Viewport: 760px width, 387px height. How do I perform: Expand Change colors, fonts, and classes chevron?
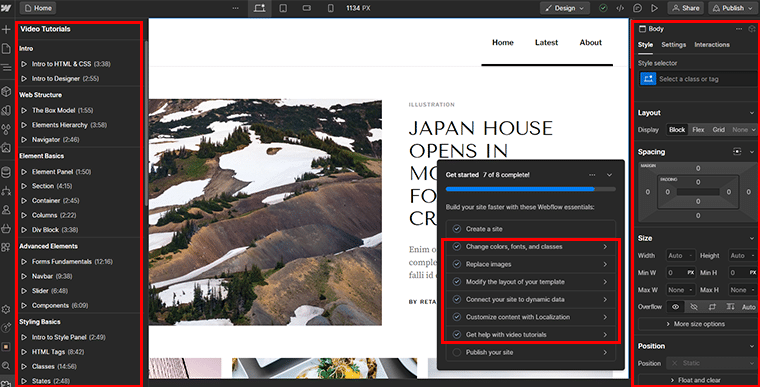[605, 247]
